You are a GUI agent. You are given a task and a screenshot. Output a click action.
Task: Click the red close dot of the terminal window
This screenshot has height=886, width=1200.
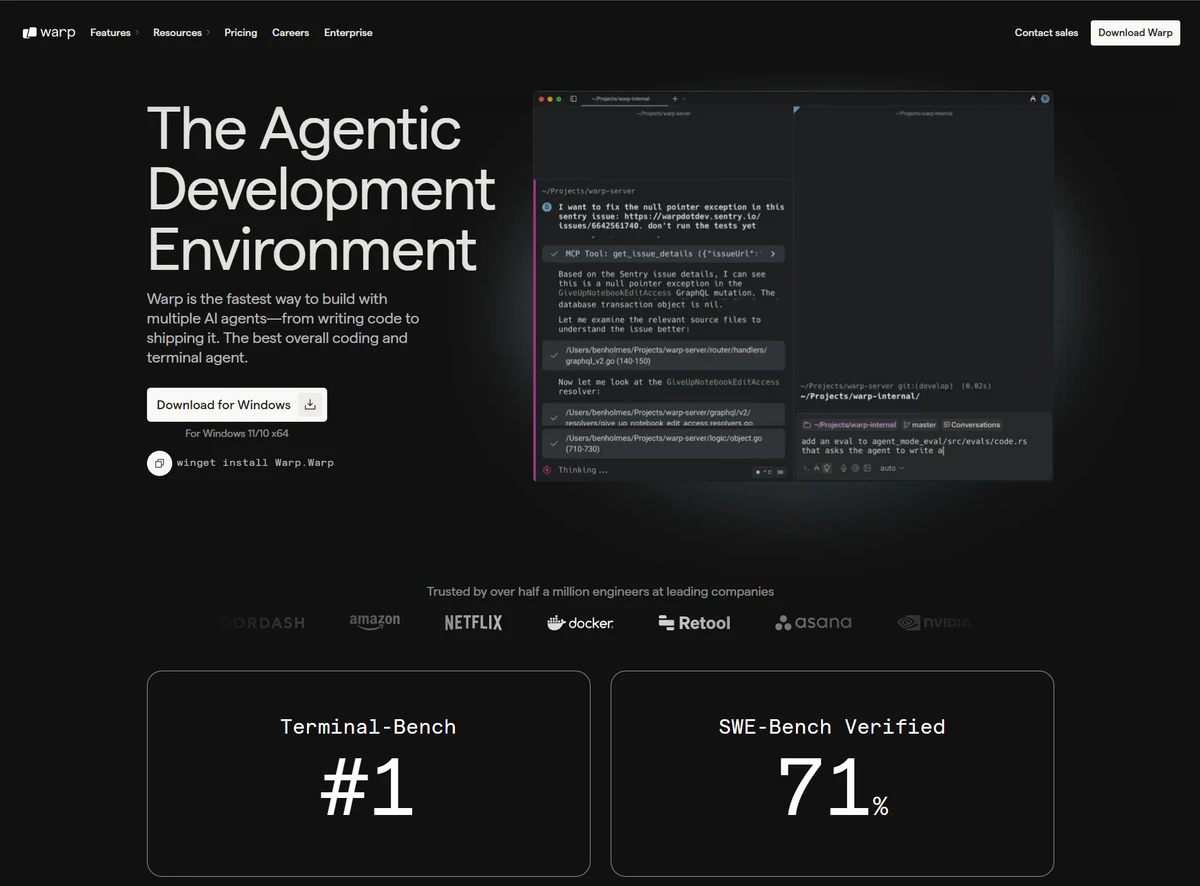coord(541,99)
